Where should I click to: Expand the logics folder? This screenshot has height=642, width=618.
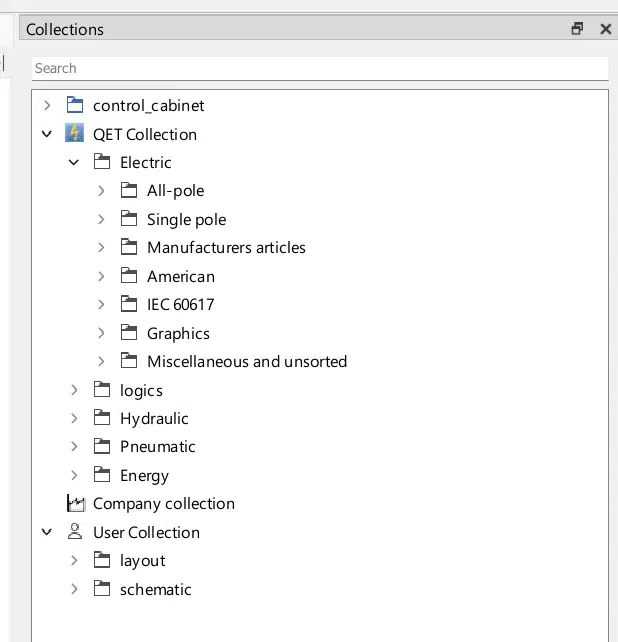coord(74,390)
